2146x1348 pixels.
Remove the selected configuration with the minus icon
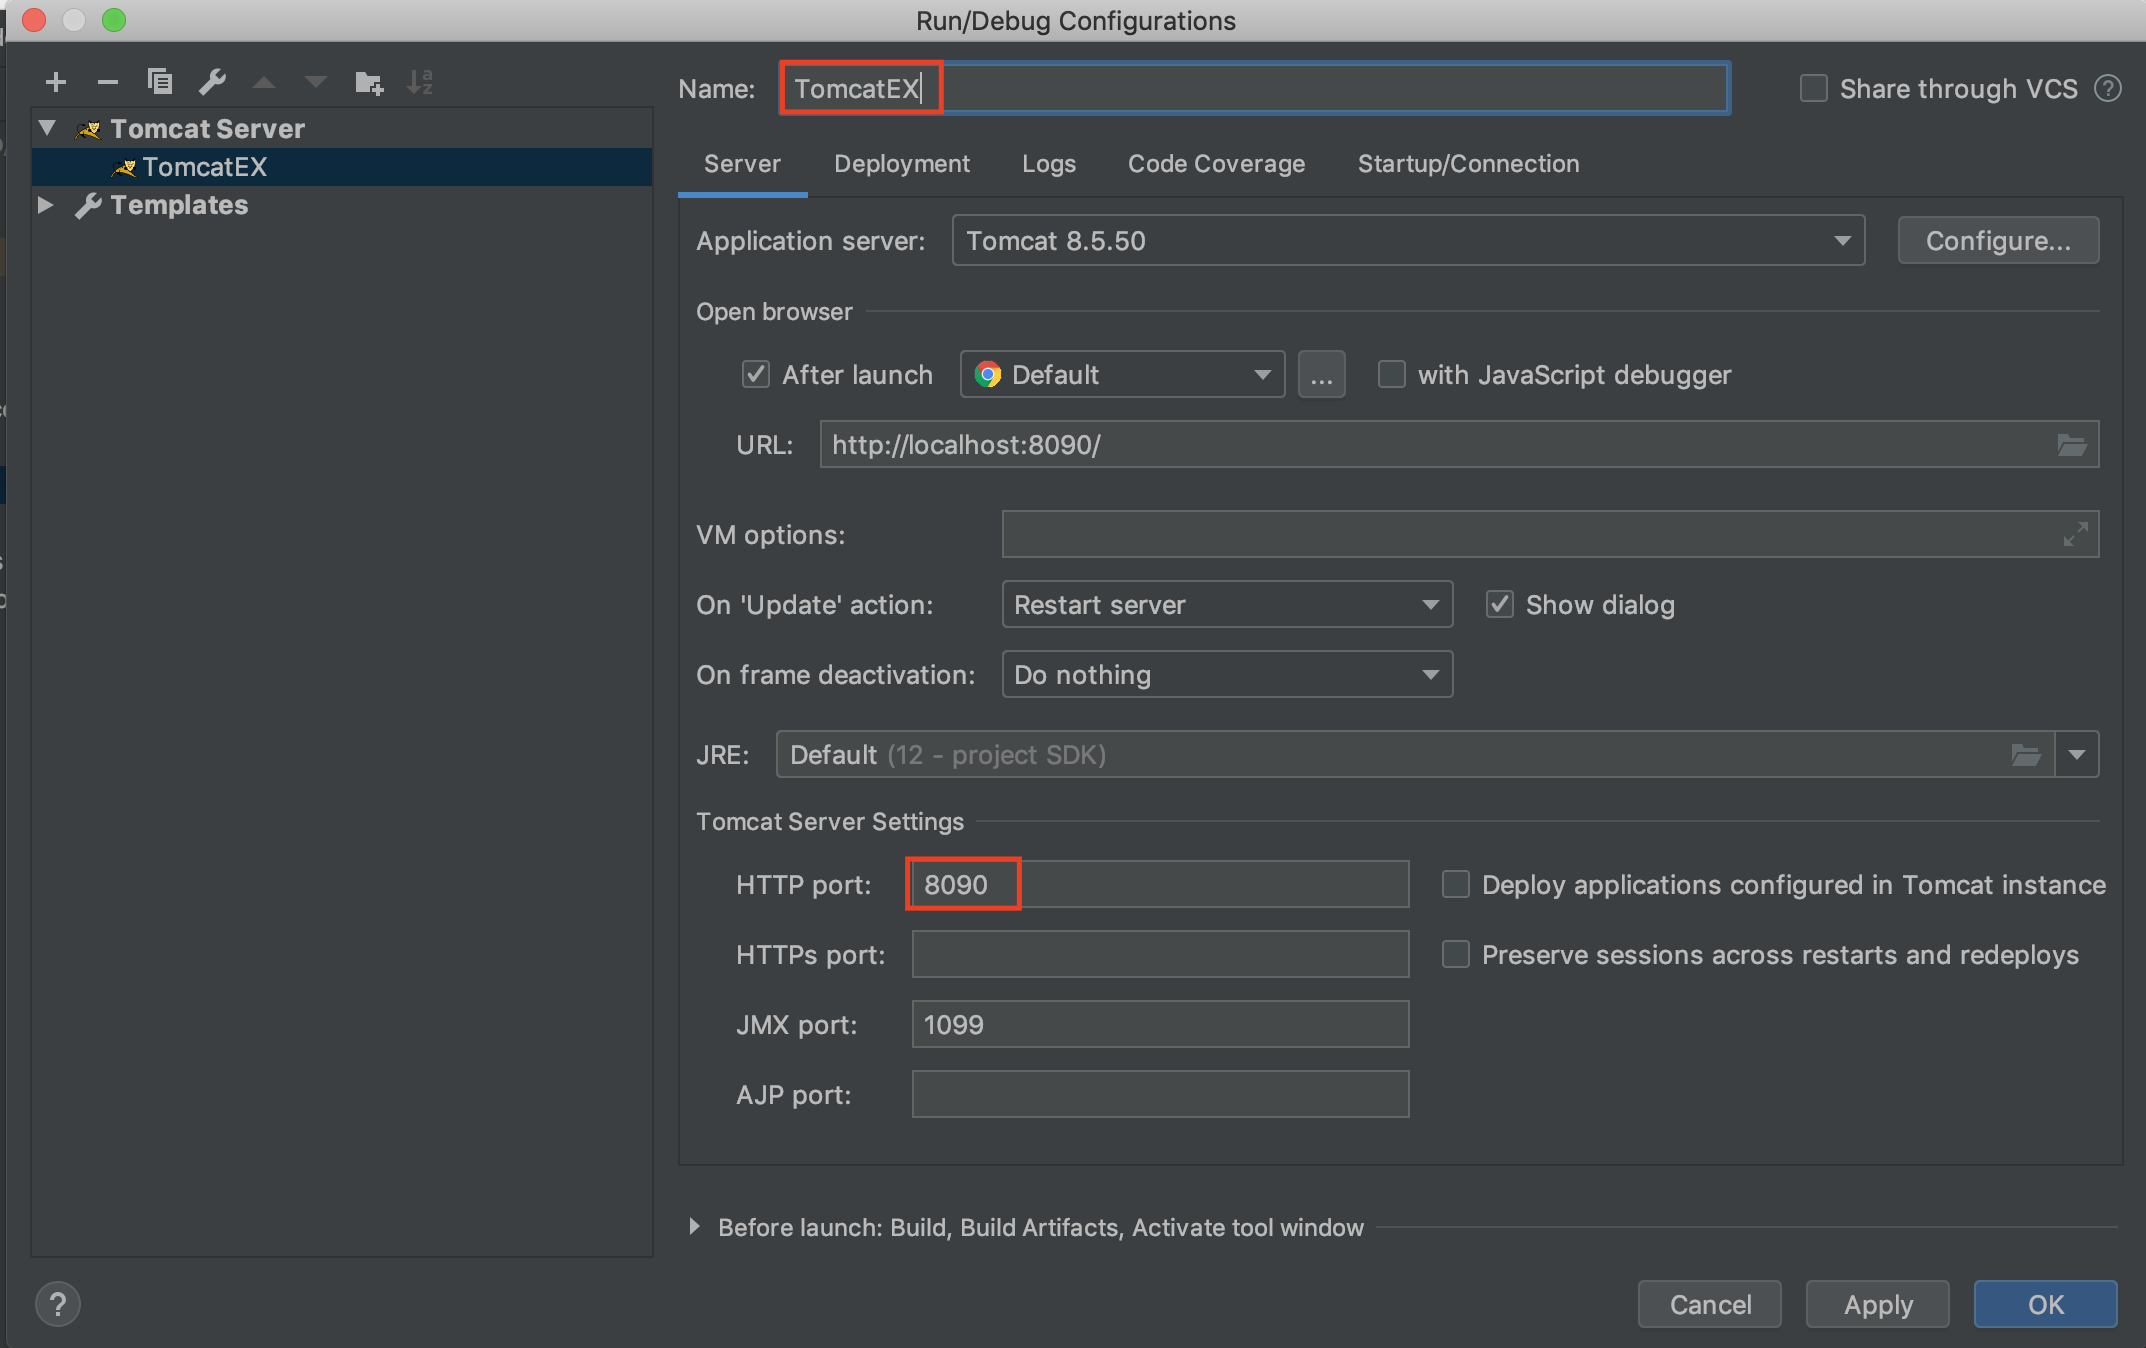click(108, 82)
